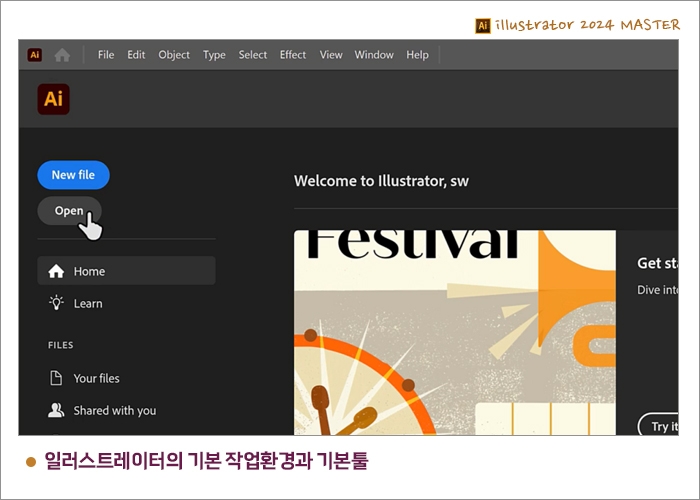Open the File menu
Viewport: 700px width, 500px height.
(106, 55)
